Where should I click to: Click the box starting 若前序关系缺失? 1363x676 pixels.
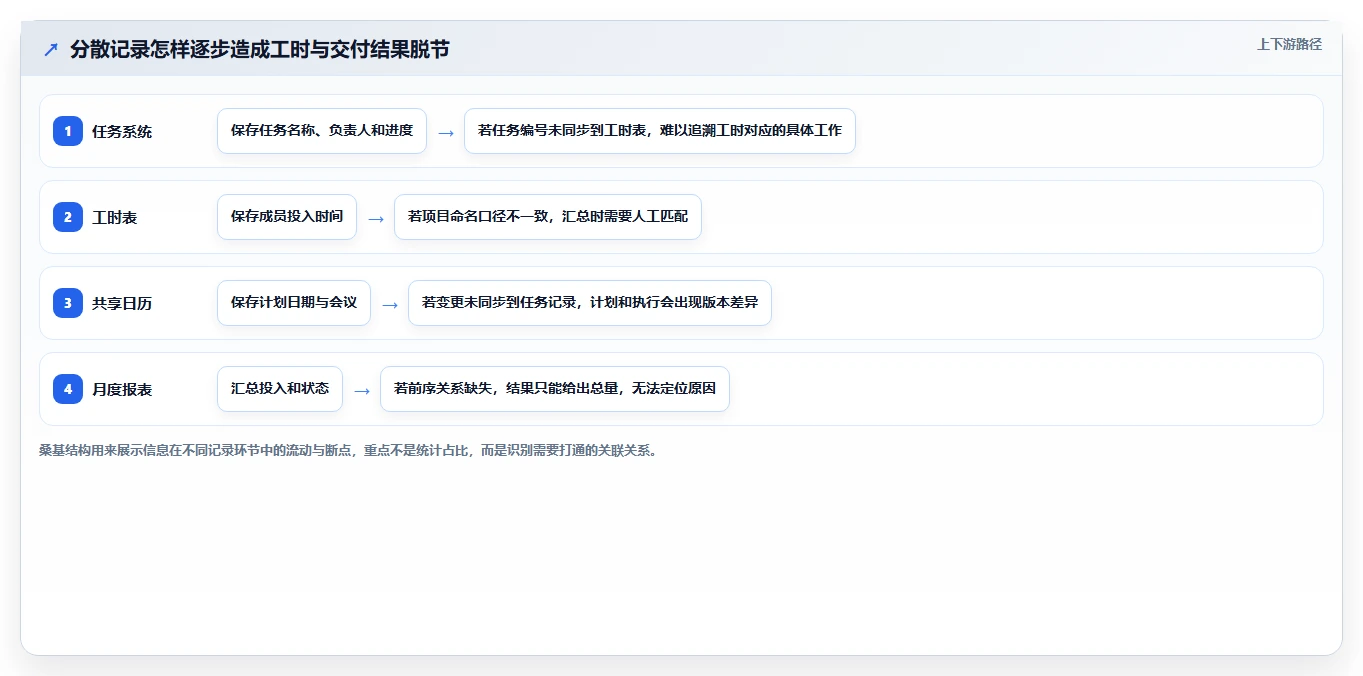click(x=555, y=389)
